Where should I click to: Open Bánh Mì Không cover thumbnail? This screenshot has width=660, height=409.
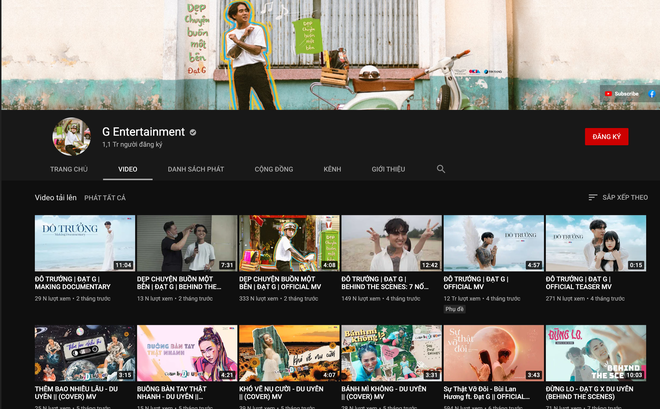[x=391, y=353]
